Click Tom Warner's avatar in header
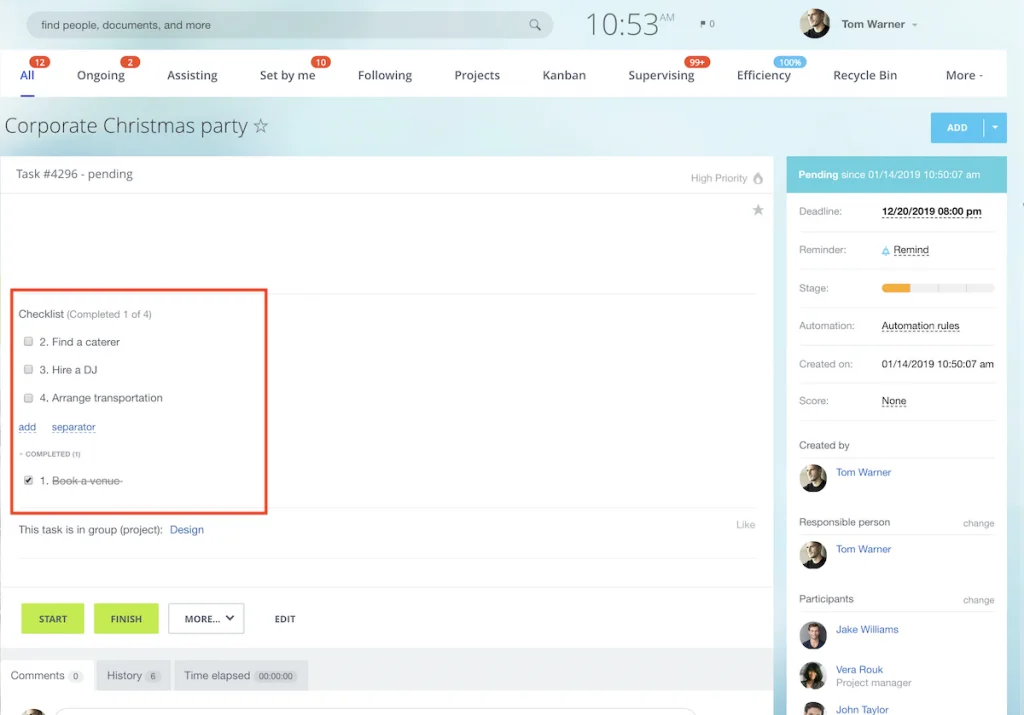Screen dimensions: 1024x715 tap(815, 24)
